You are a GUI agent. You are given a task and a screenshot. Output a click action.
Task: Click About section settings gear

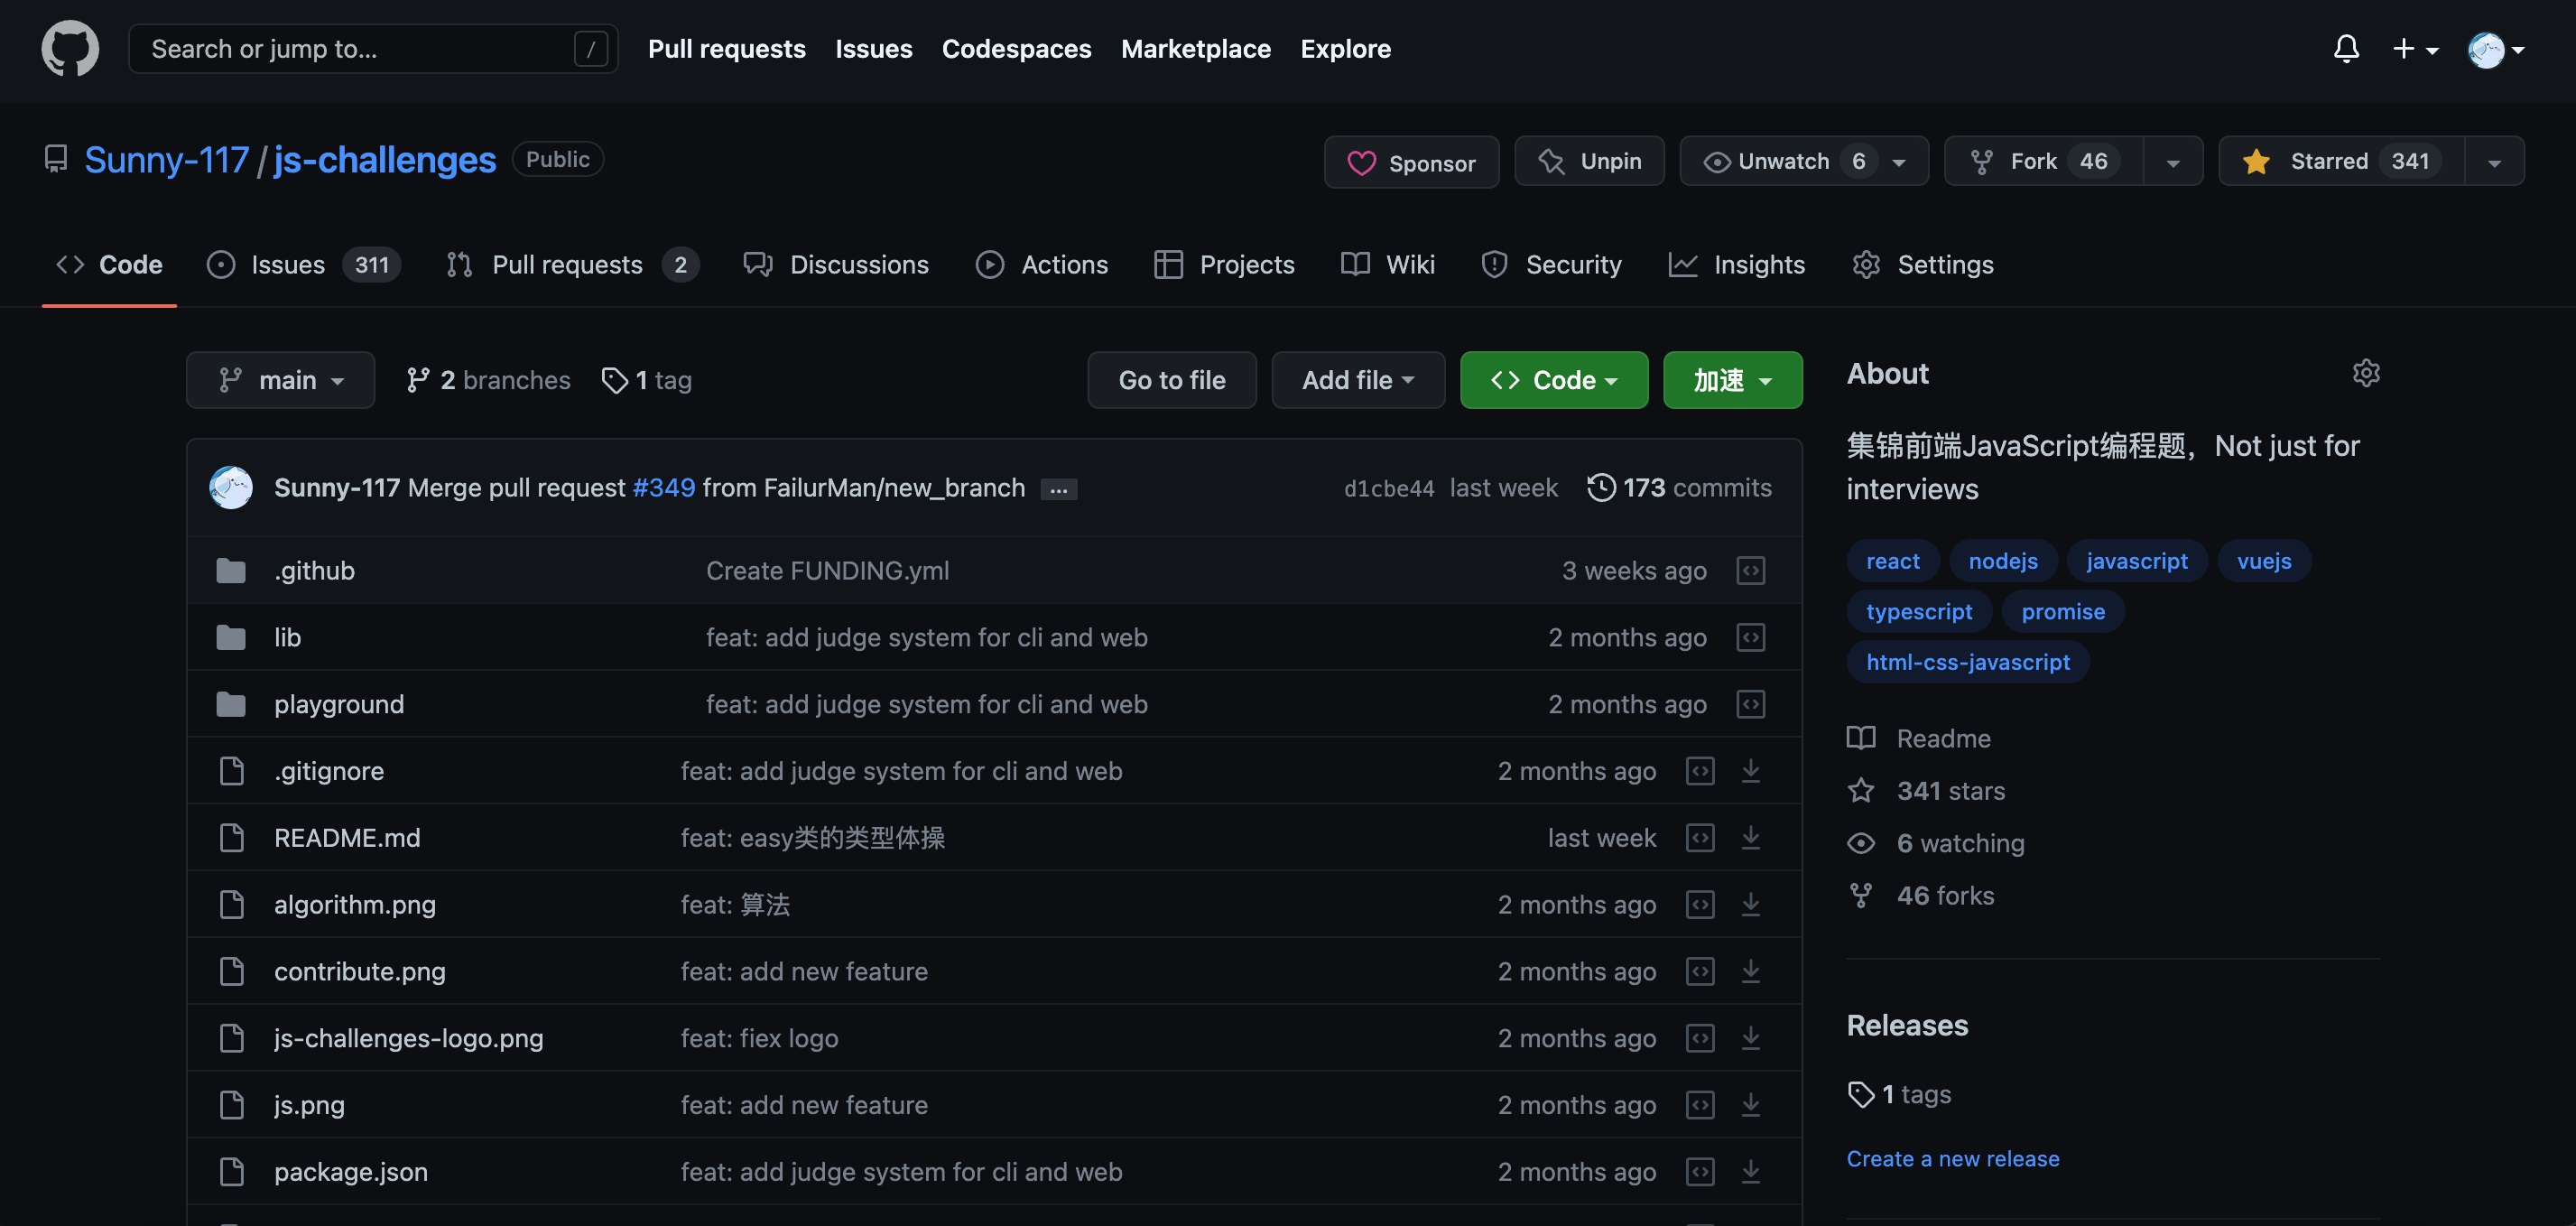pyautogui.click(x=2366, y=373)
